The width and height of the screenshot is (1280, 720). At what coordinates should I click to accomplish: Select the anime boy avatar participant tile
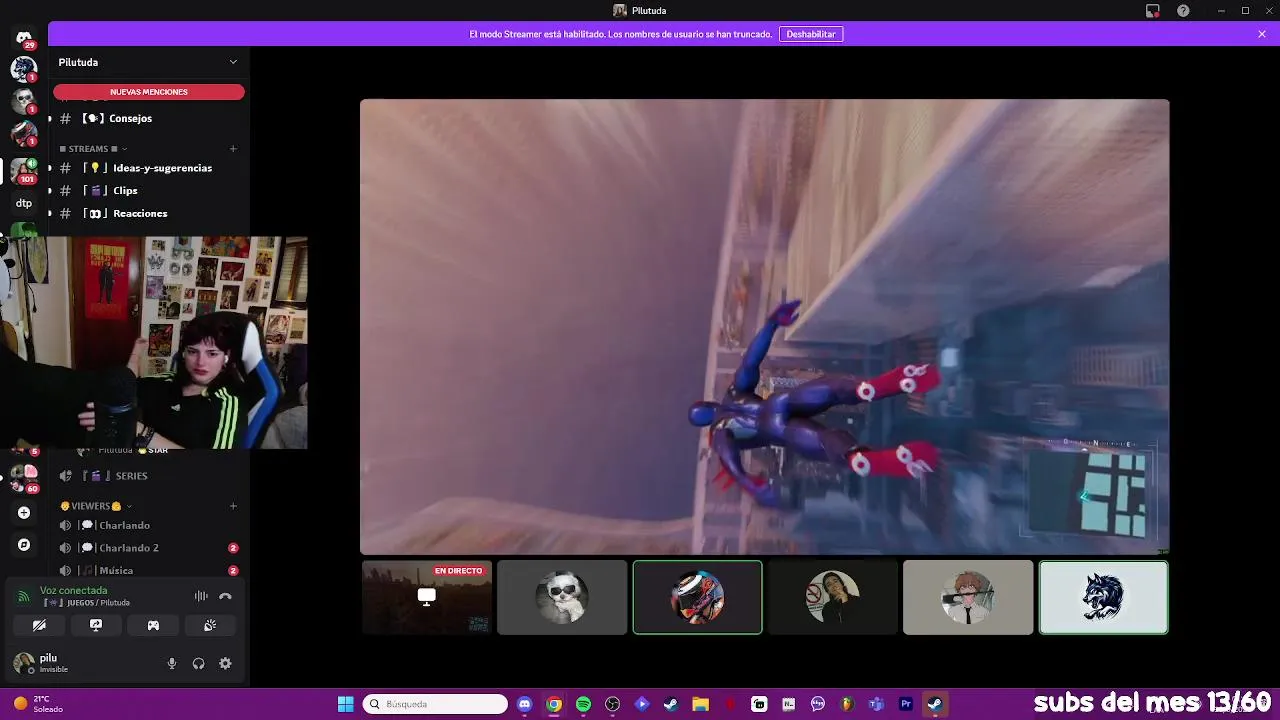pos(968,597)
